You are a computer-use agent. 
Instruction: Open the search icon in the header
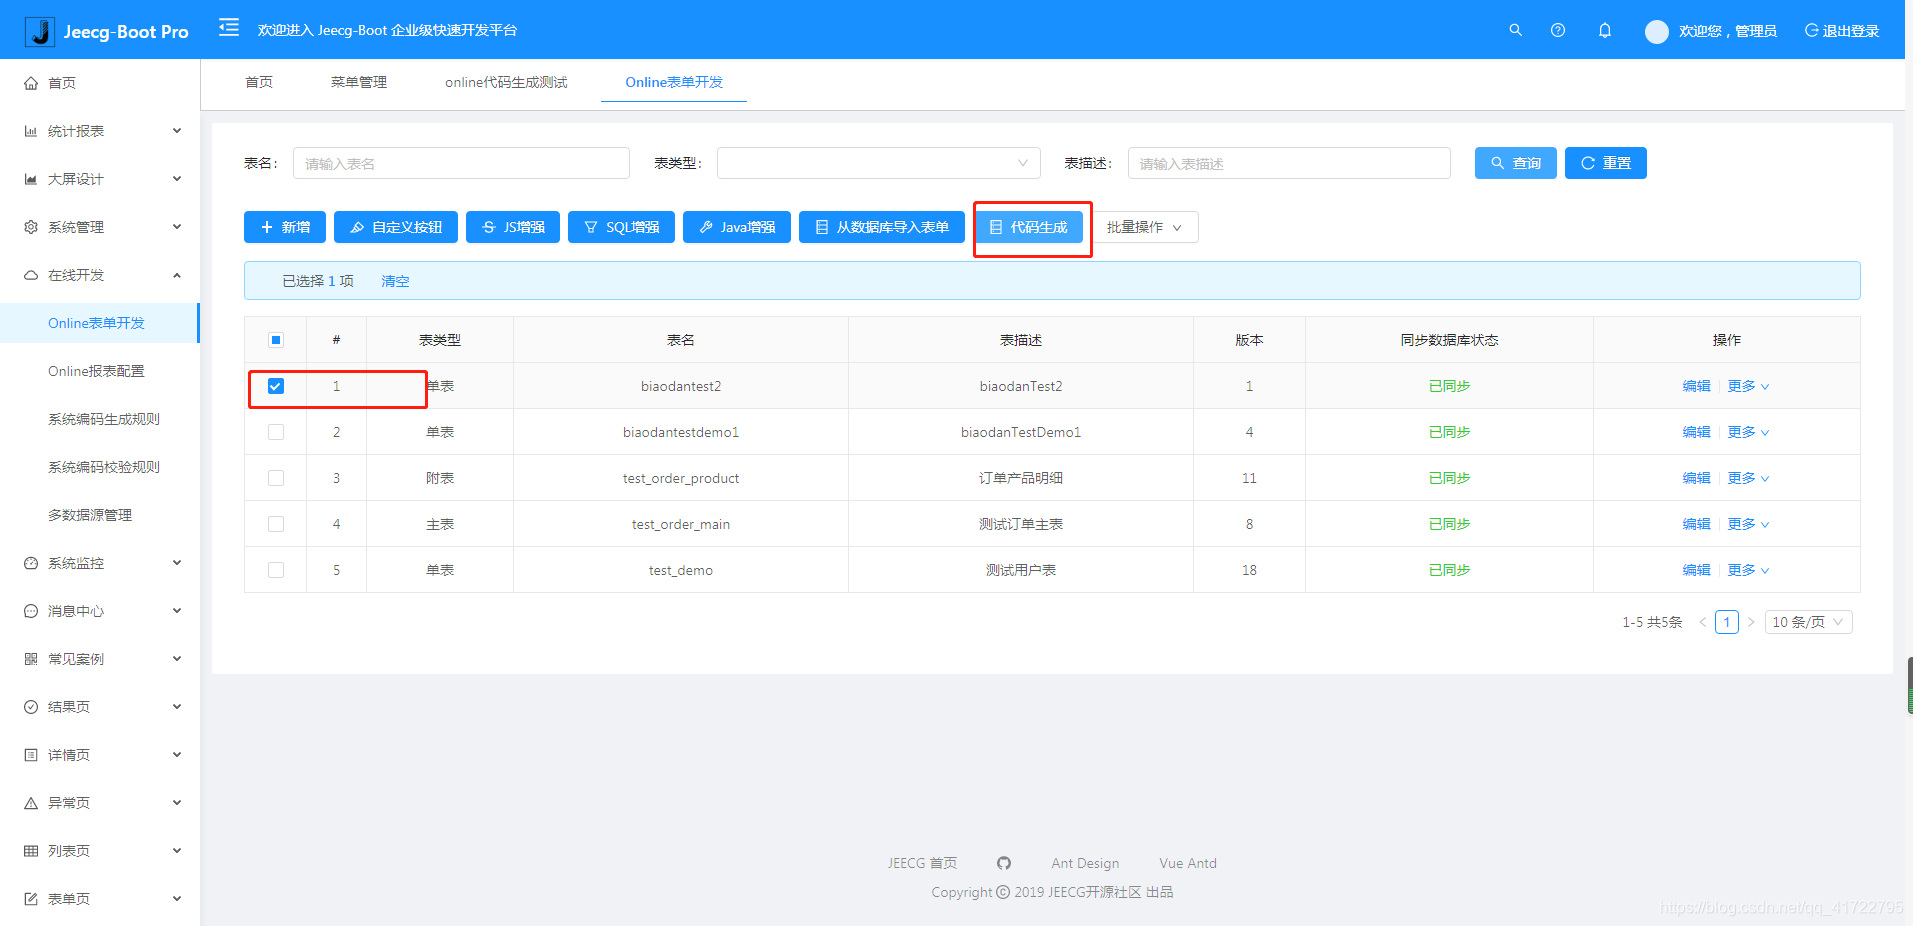(x=1516, y=30)
